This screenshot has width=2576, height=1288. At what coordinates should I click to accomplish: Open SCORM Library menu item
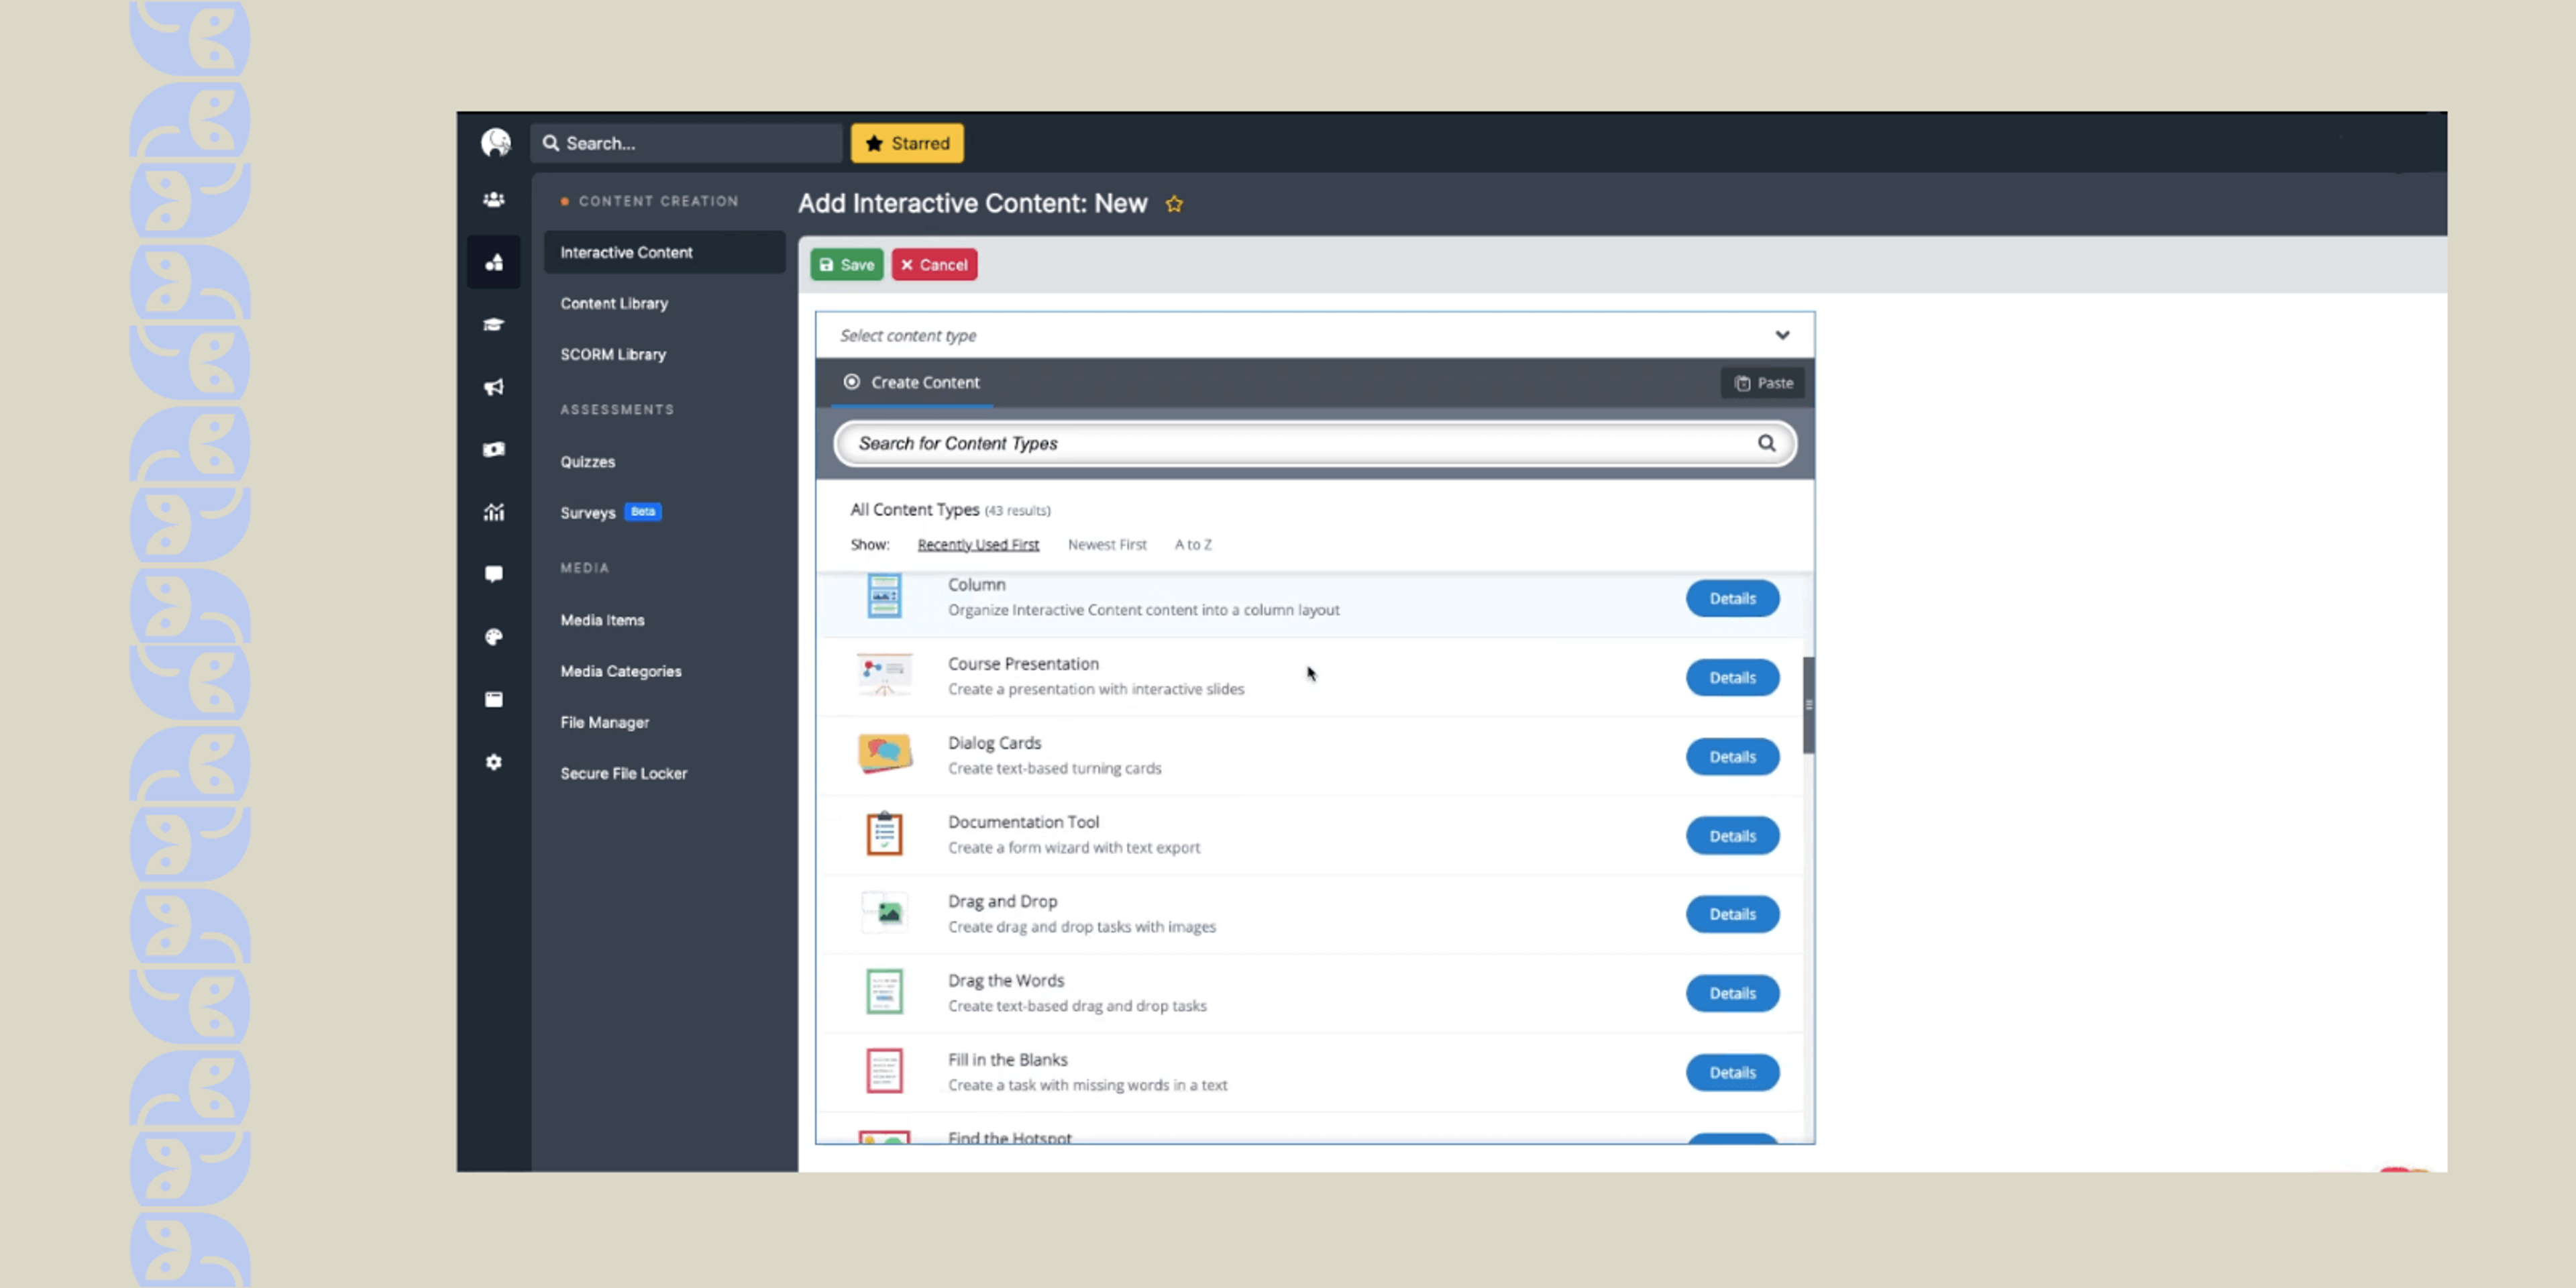click(613, 354)
